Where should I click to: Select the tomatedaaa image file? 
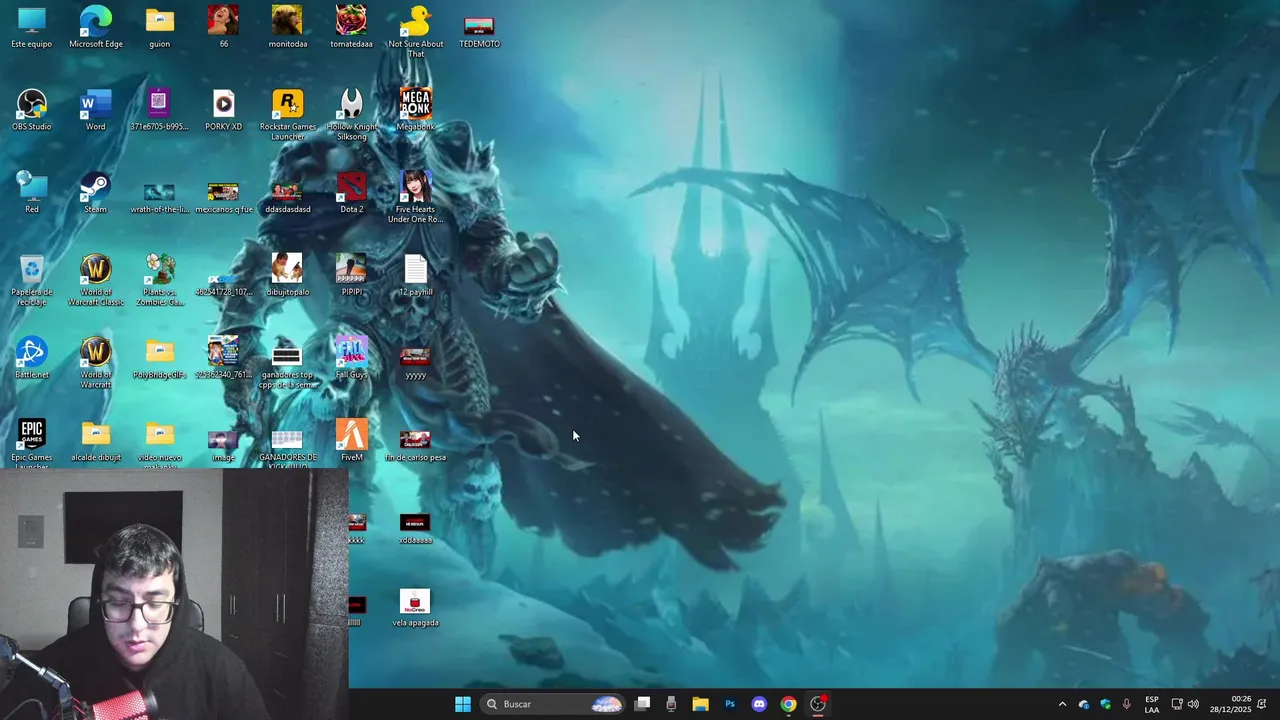[x=351, y=27]
